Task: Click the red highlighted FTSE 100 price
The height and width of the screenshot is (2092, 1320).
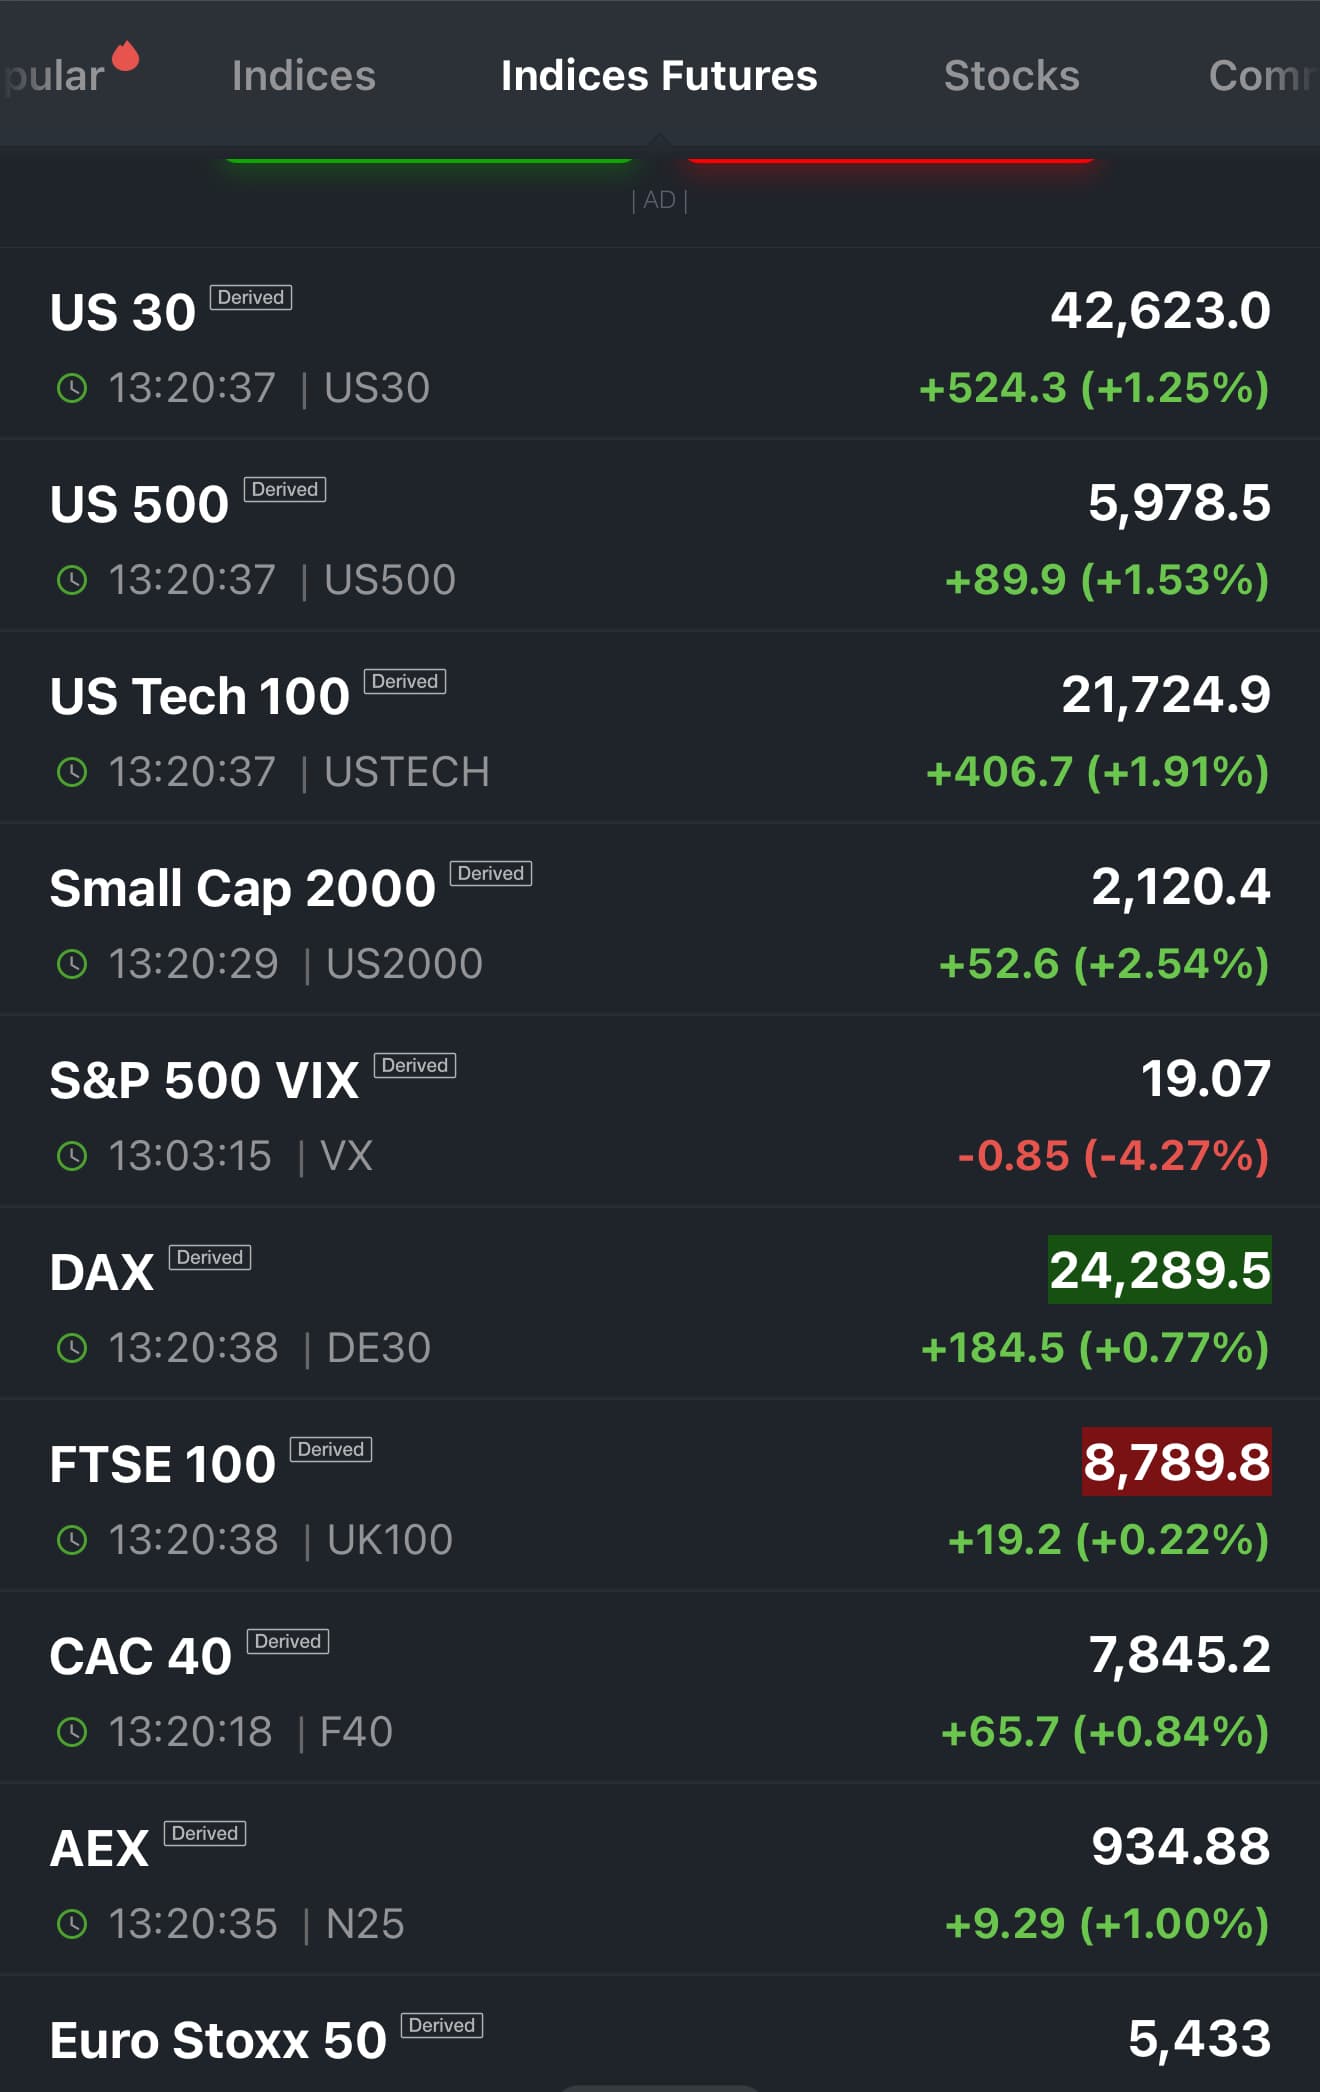Action: 1176,1462
